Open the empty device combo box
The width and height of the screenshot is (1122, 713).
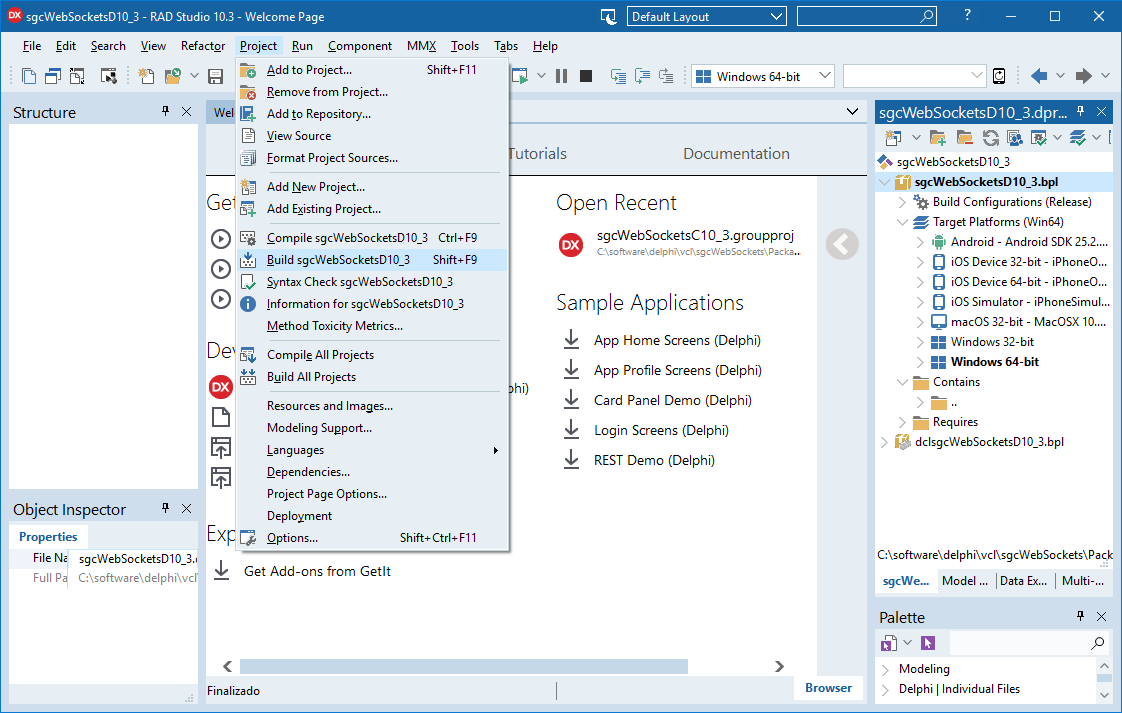[914, 75]
